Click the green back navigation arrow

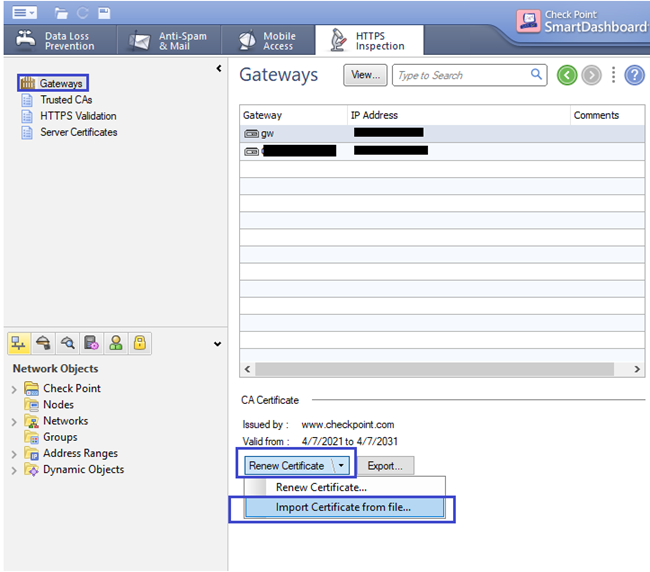tap(567, 75)
